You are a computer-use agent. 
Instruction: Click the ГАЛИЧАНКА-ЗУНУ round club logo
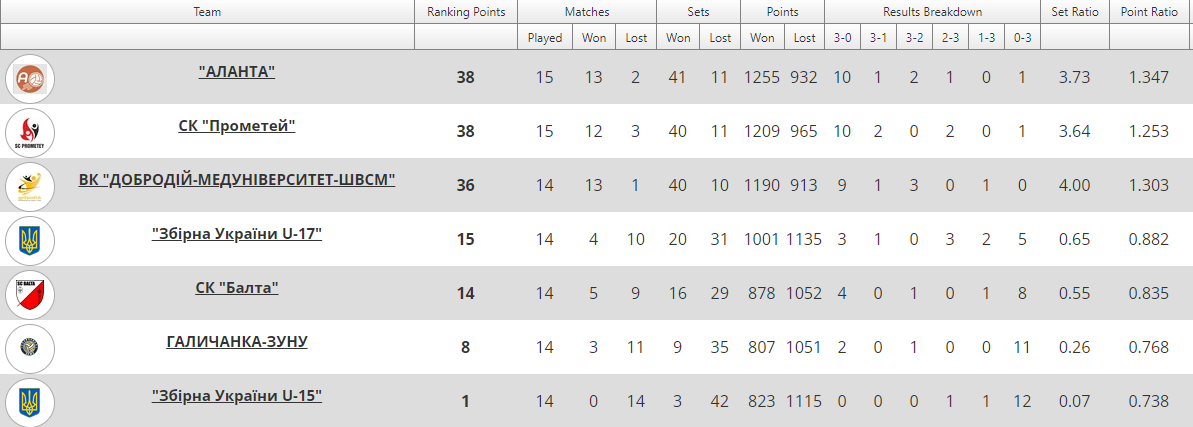pos(30,348)
